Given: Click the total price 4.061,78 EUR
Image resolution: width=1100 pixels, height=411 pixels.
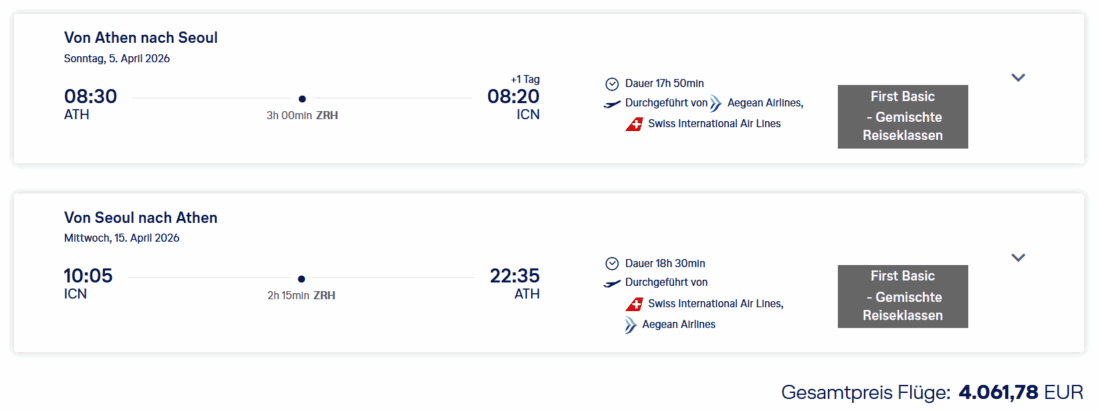Looking at the screenshot, I should pyautogui.click(x=1021, y=393).
